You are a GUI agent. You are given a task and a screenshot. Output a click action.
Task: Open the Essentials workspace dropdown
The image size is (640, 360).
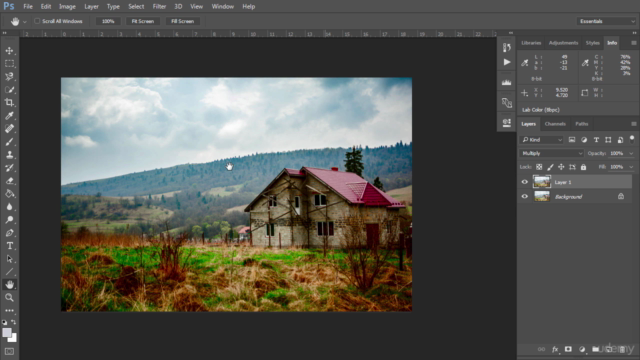tap(607, 21)
